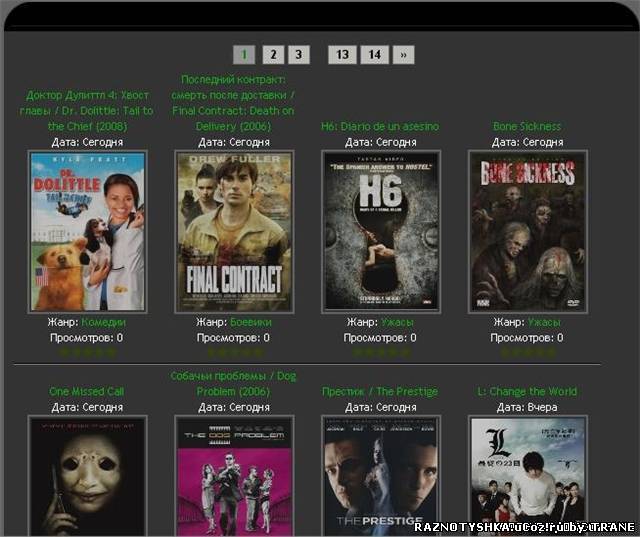The width and height of the screenshot is (640, 537).
Task: Click the H6 keyhole poster thumbnail
Action: (381, 231)
